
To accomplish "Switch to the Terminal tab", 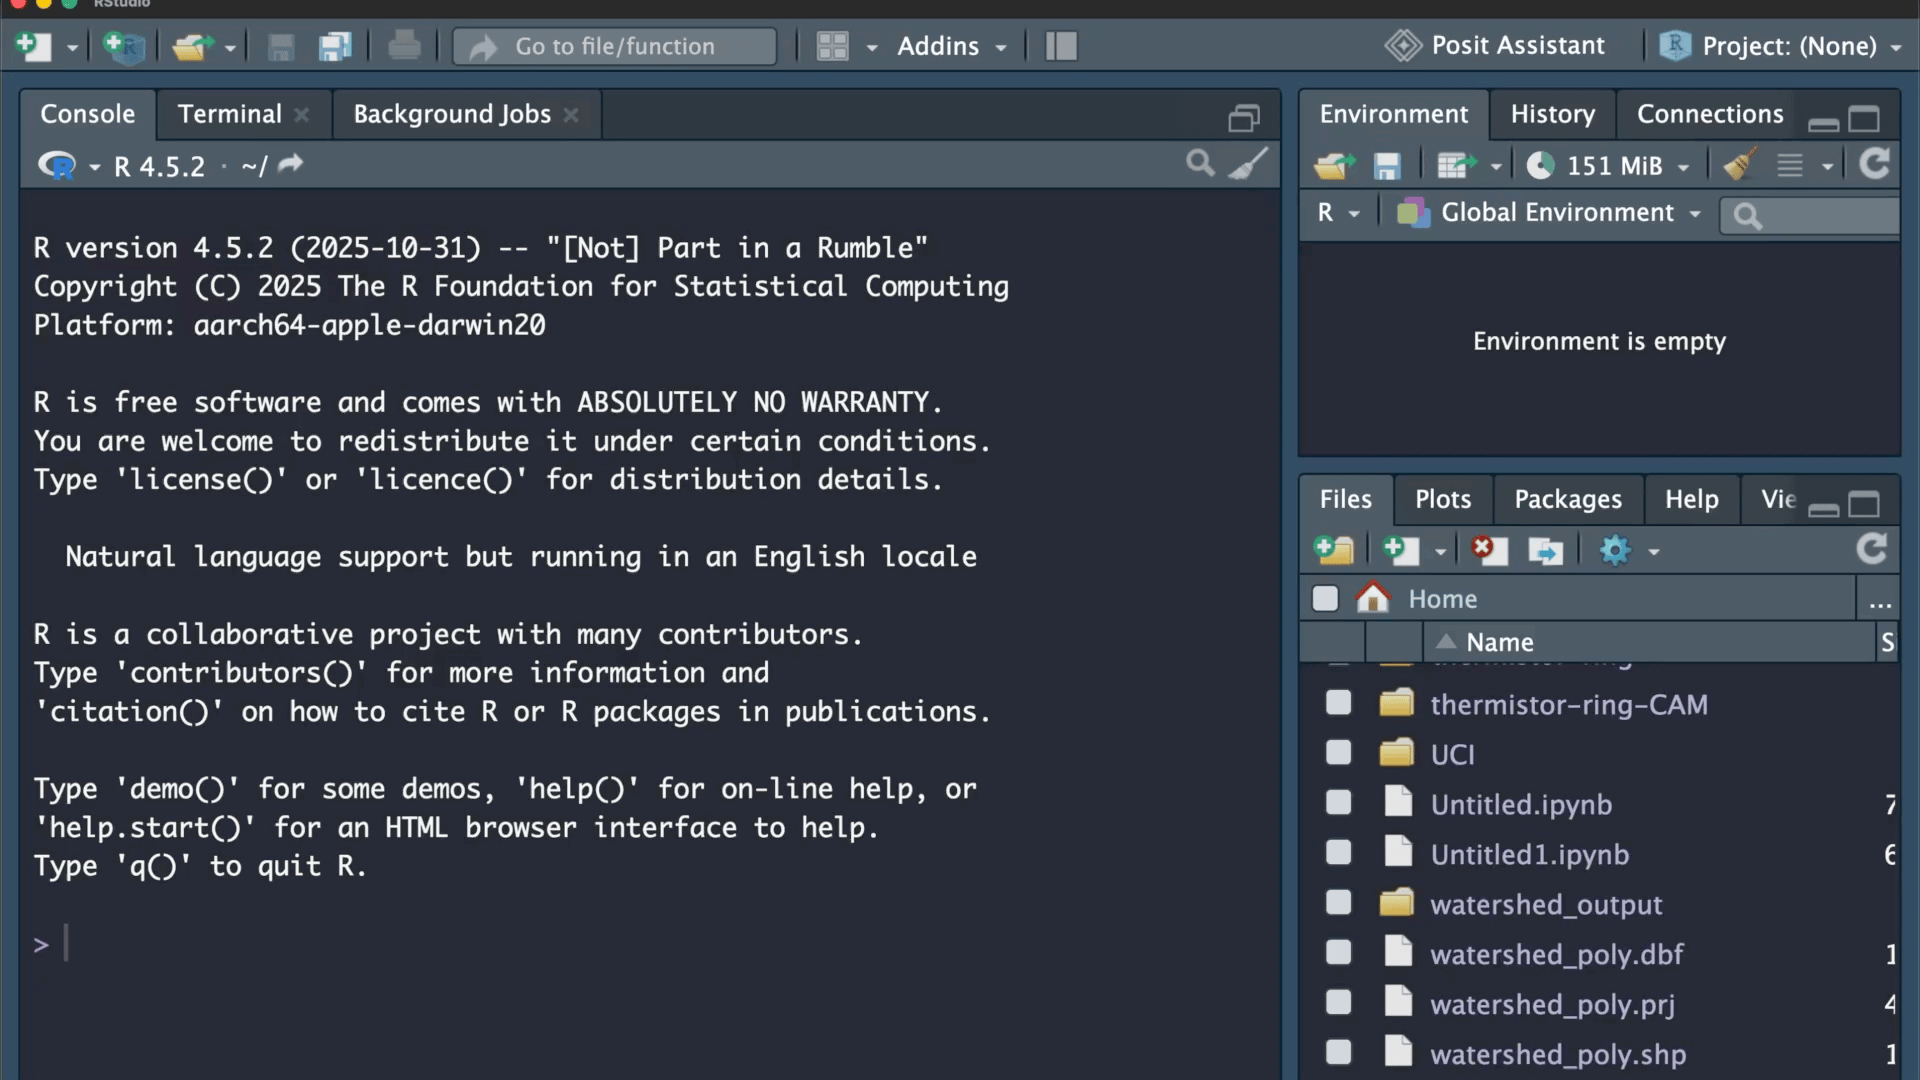I will click(x=230, y=114).
